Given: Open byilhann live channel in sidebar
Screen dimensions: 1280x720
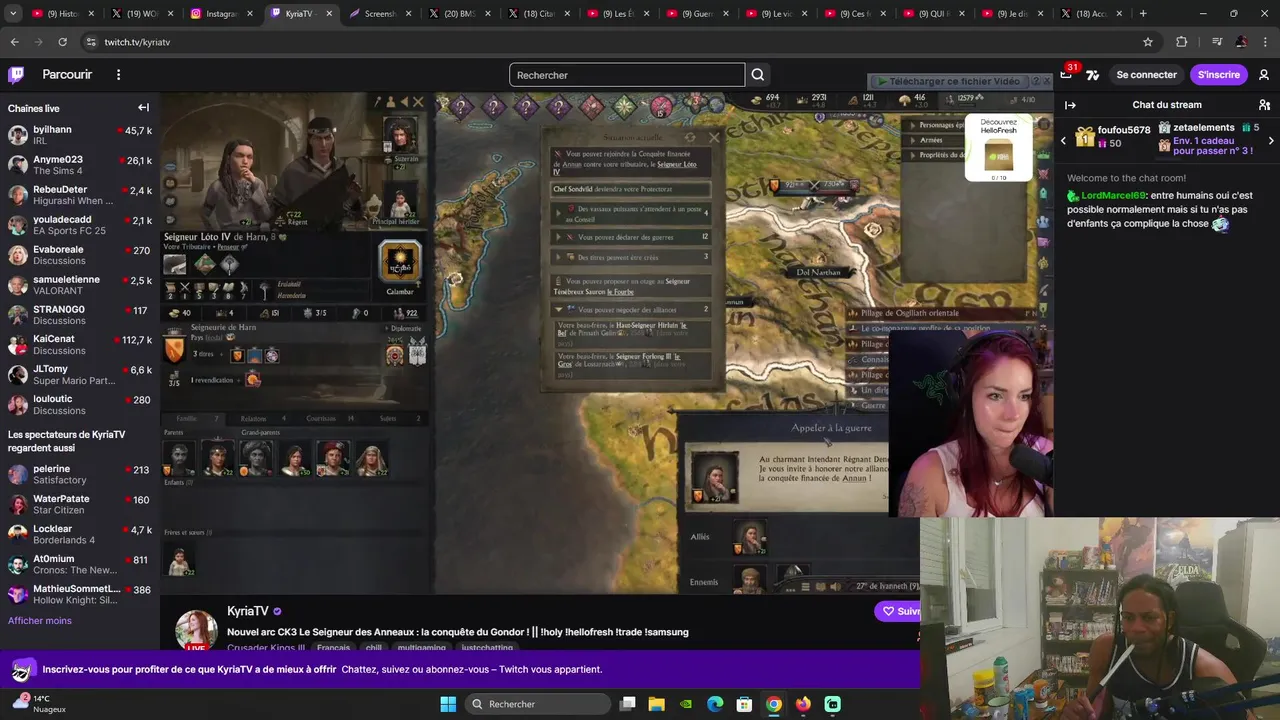Looking at the screenshot, I should pos(80,135).
